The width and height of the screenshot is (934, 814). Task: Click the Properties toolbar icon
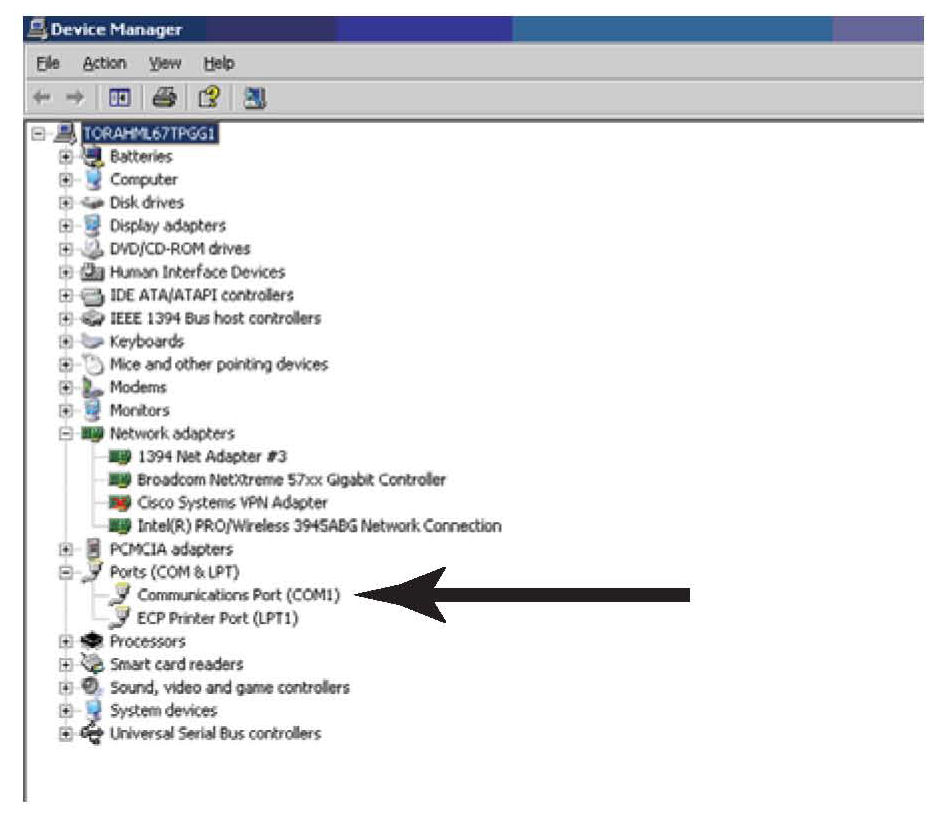click(x=122, y=98)
